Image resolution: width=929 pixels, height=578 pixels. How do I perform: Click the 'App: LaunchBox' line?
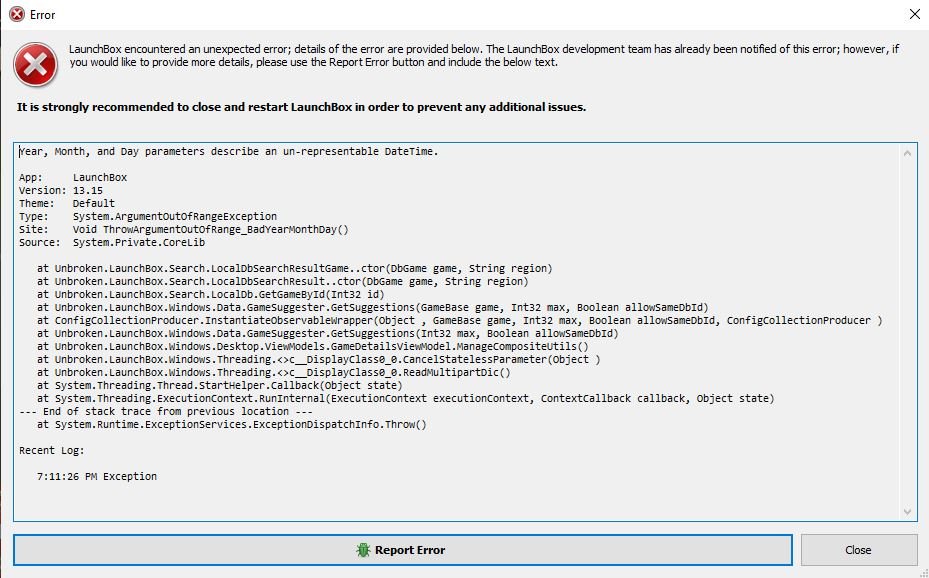tap(73, 178)
